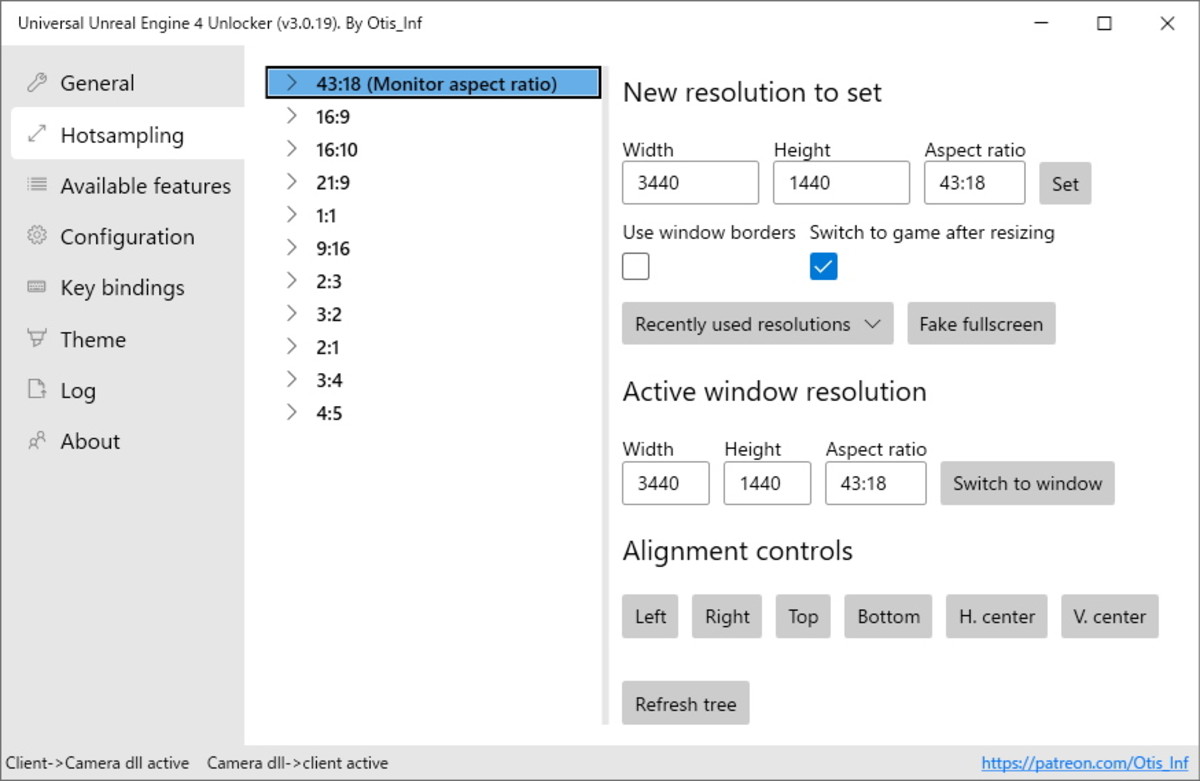
Task: Expand the 1:1 resolution group
Action: (291, 215)
